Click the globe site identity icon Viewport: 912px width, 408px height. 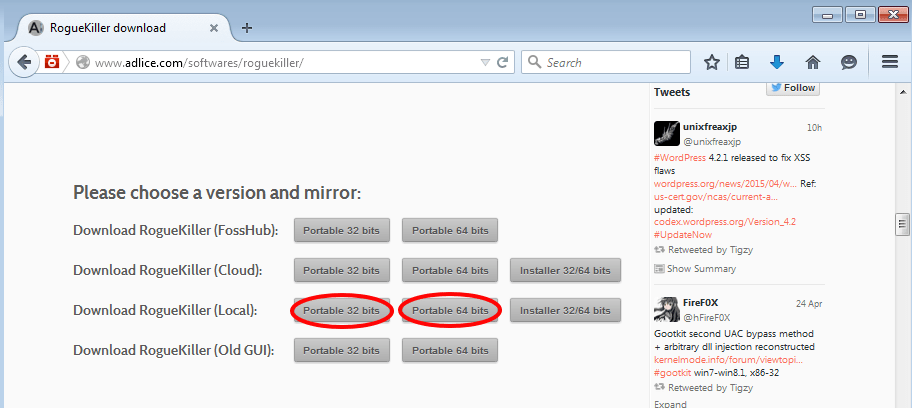tap(83, 62)
